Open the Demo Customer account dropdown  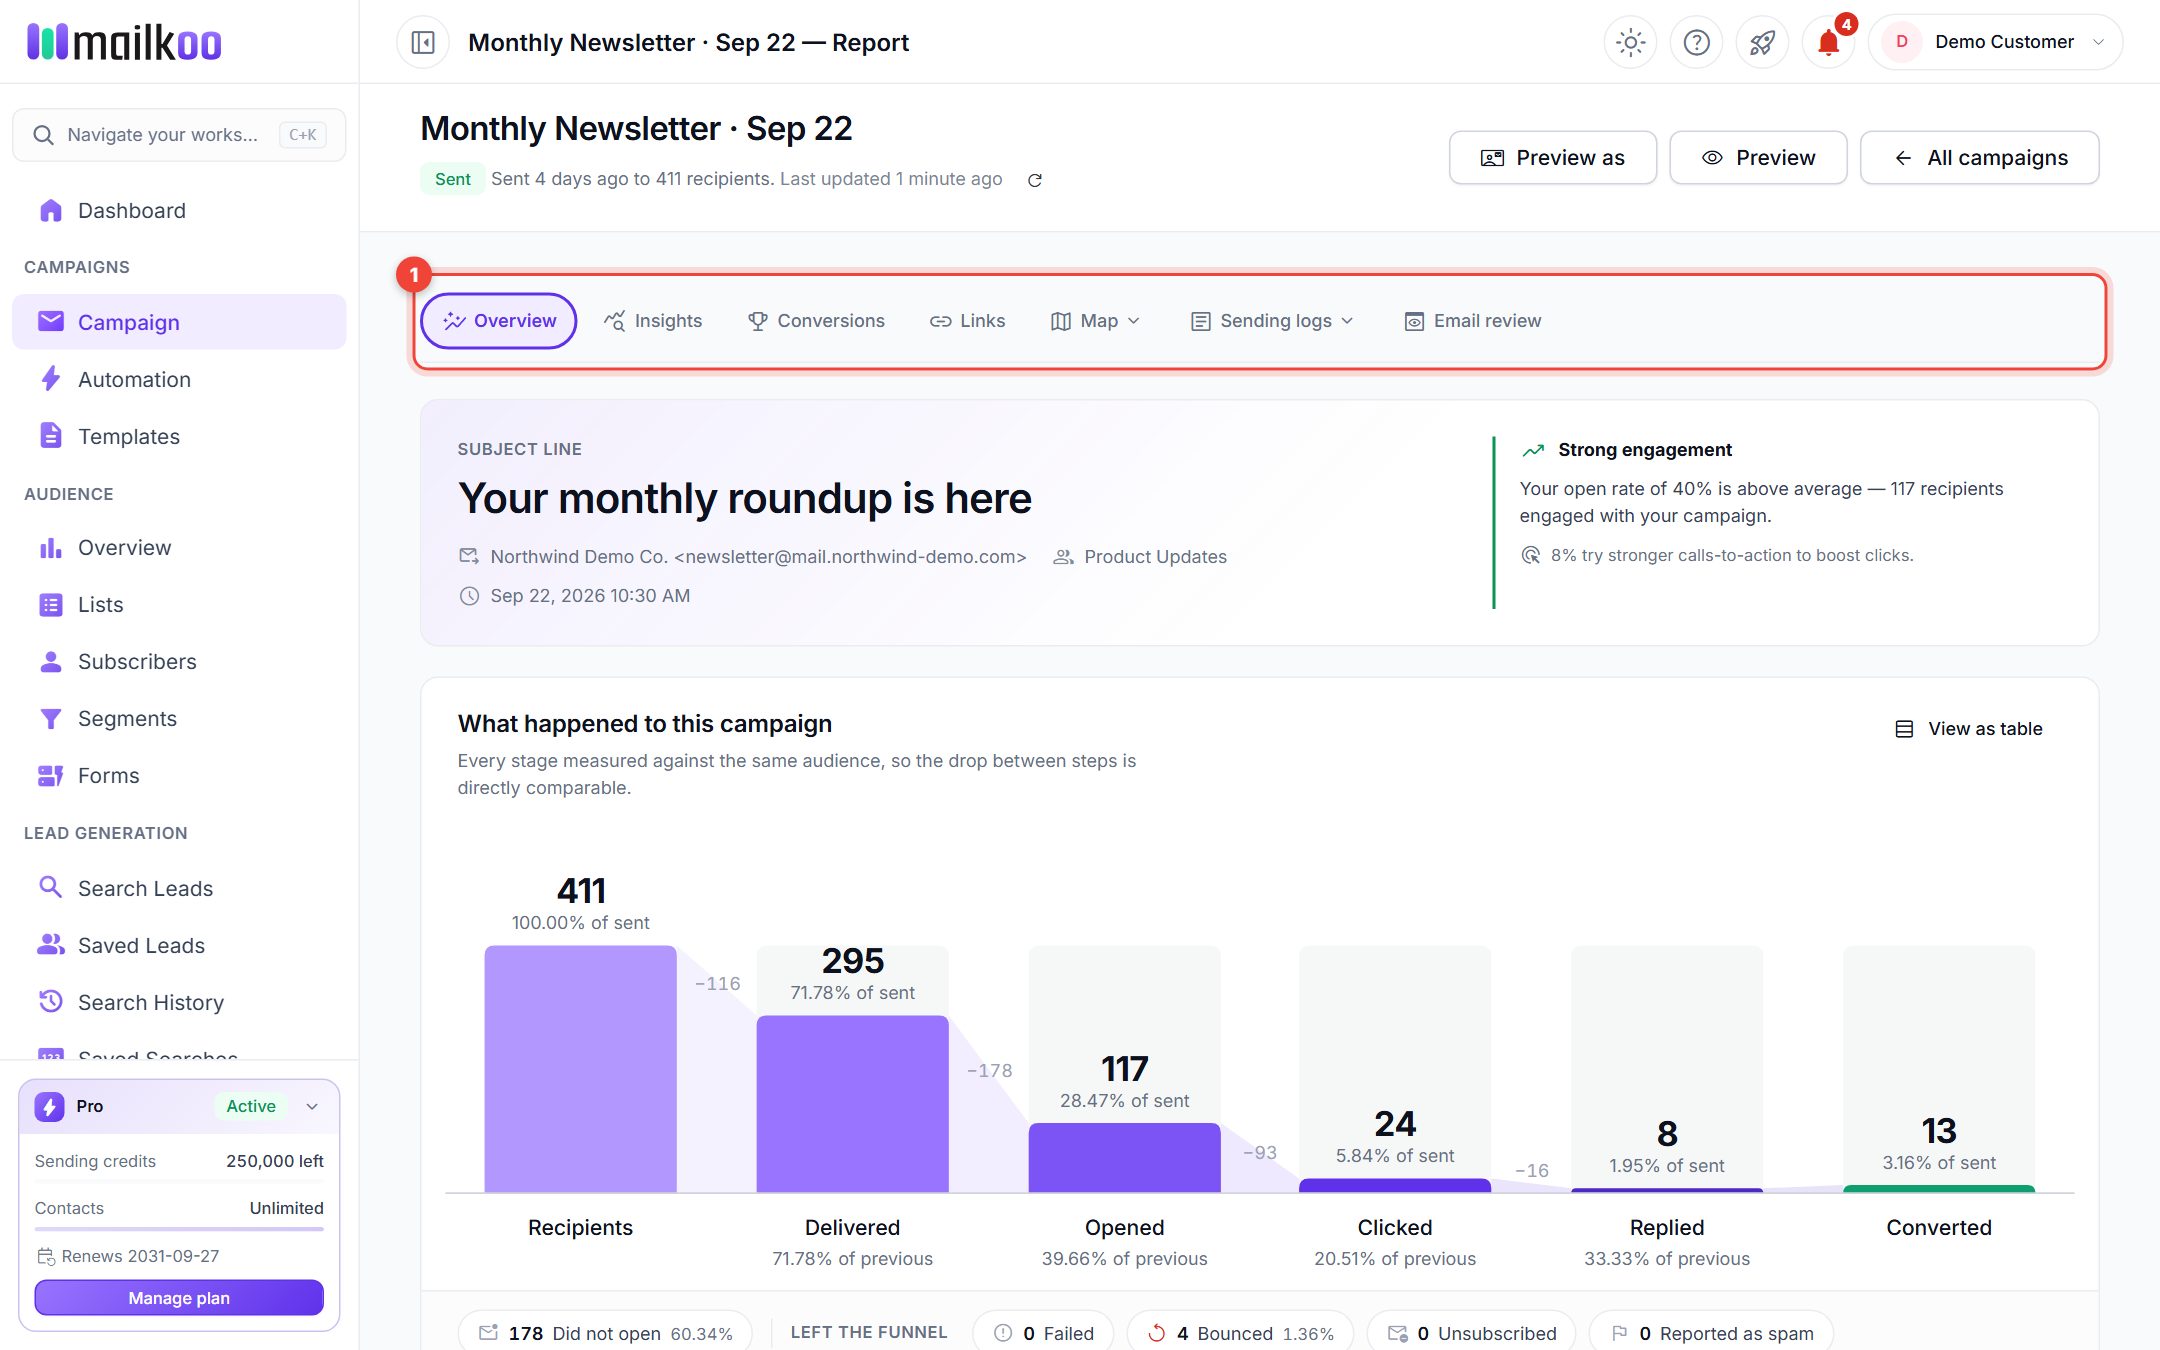[x=1995, y=42]
